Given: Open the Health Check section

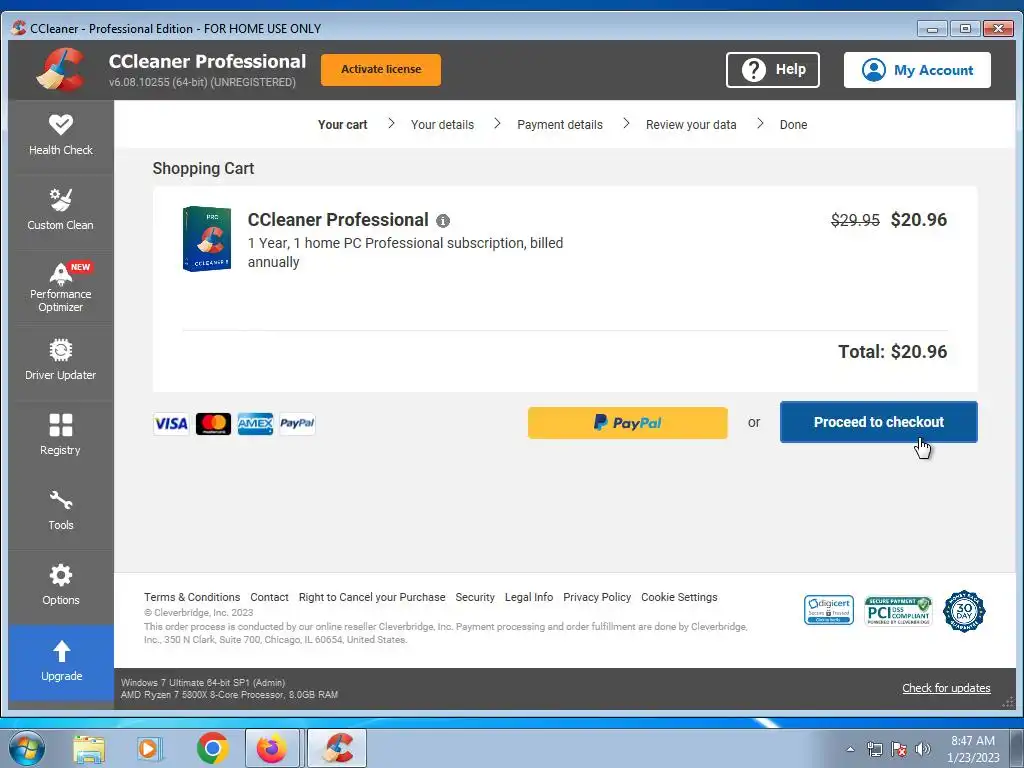Looking at the screenshot, I should tap(61, 136).
